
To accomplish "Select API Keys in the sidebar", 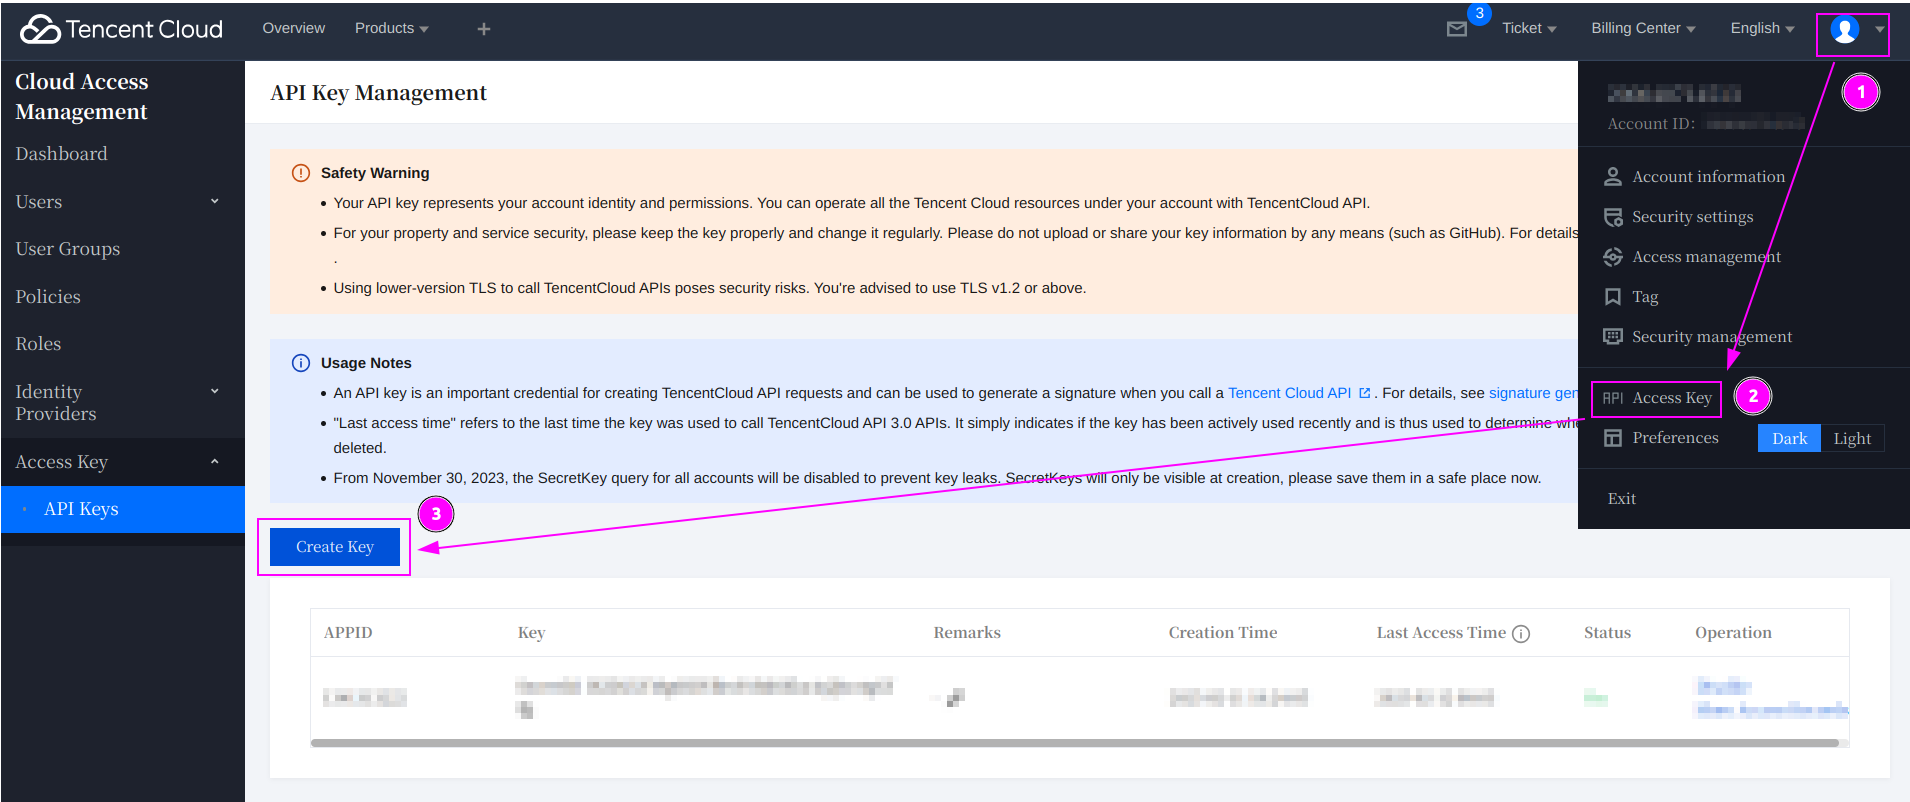I will pyautogui.click(x=122, y=509).
